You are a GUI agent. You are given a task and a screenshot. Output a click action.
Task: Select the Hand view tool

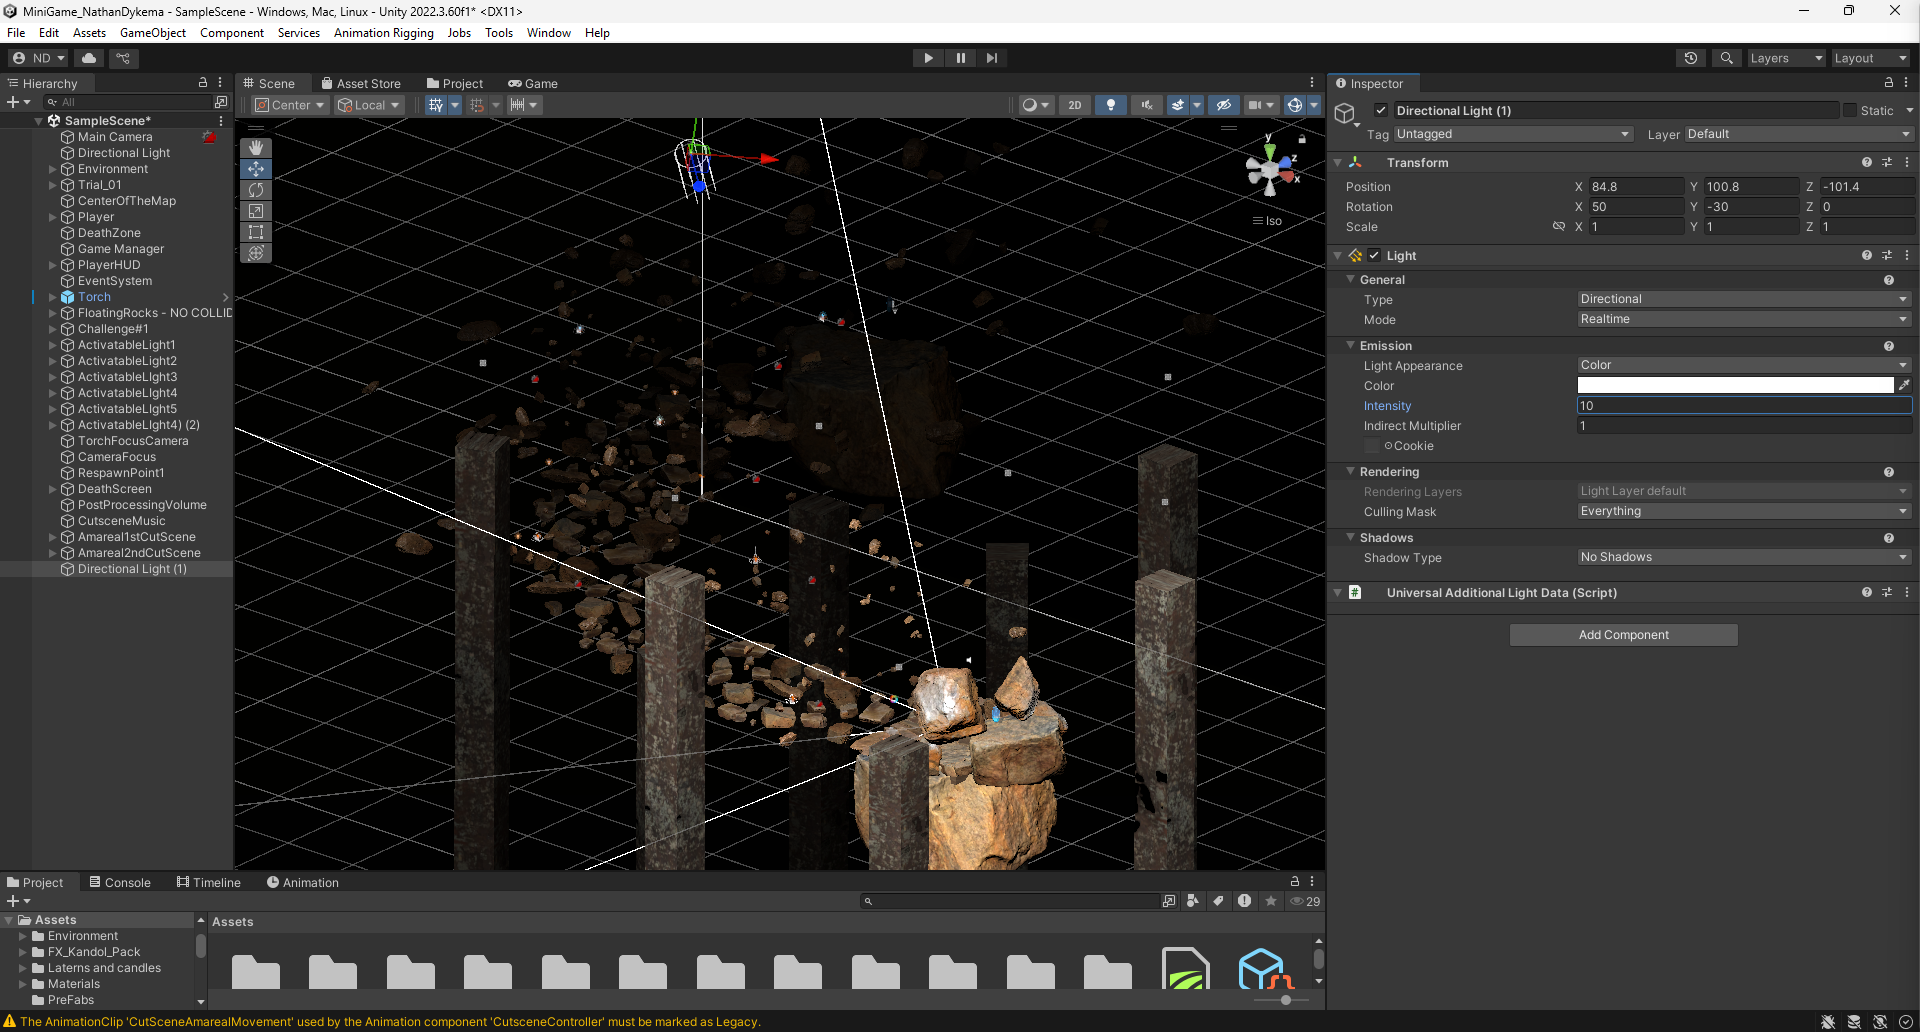pos(256,148)
